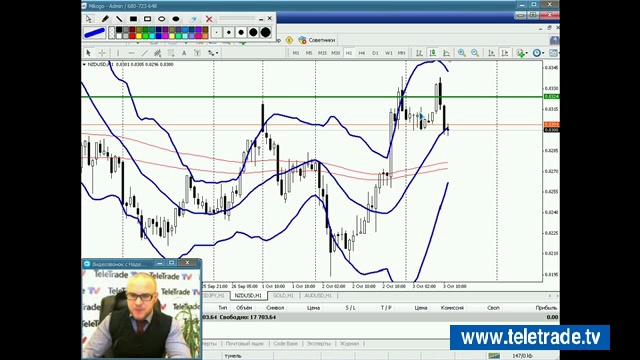The image size is (640, 360).
Task: Select the outlined rectangle shape tool
Action: pos(147,19)
